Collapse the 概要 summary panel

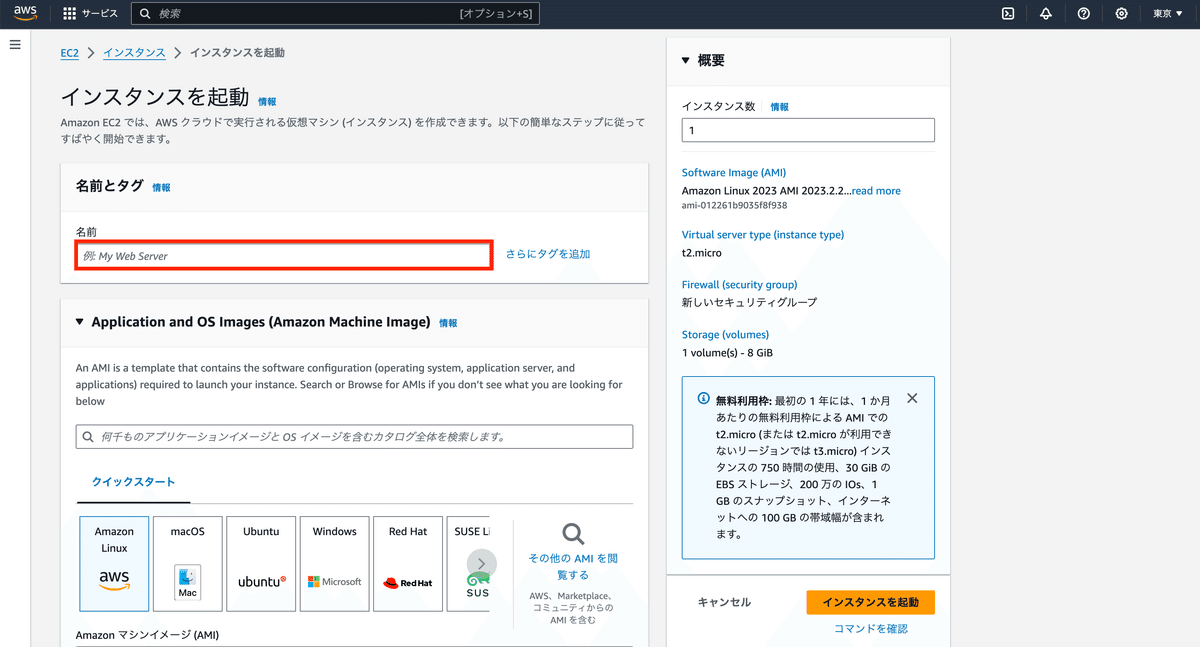tap(685, 61)
